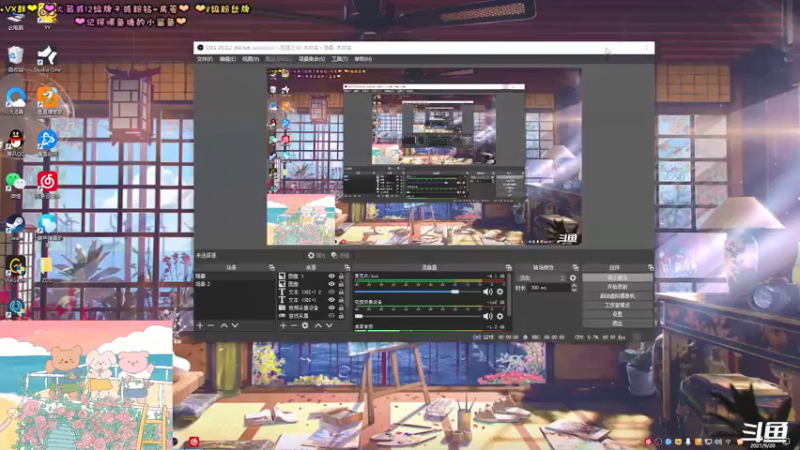Toggle visibility of the '图像' source
800x450 pixels.
coord(332,284)
